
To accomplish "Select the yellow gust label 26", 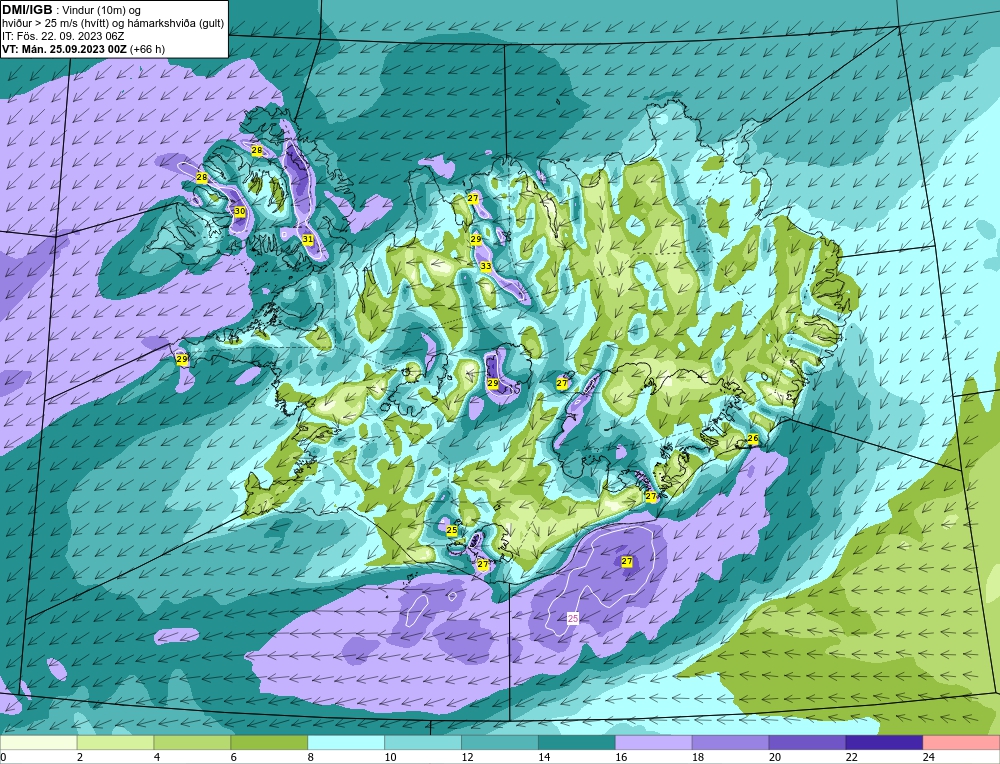I will (753, 439).
